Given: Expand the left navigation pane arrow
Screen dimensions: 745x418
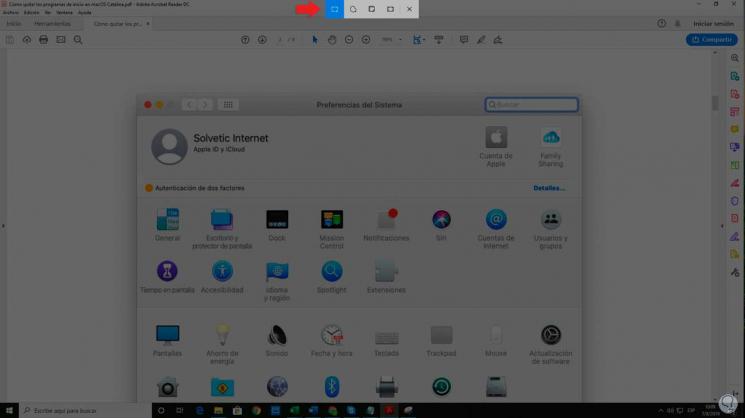Looking at the screenshot, I should 3,226.
